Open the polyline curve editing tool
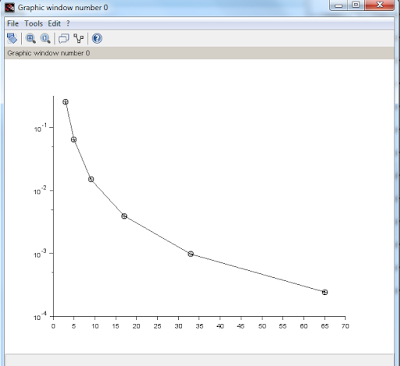The height and width of the screenshot is (366, 400). (79, 39)
